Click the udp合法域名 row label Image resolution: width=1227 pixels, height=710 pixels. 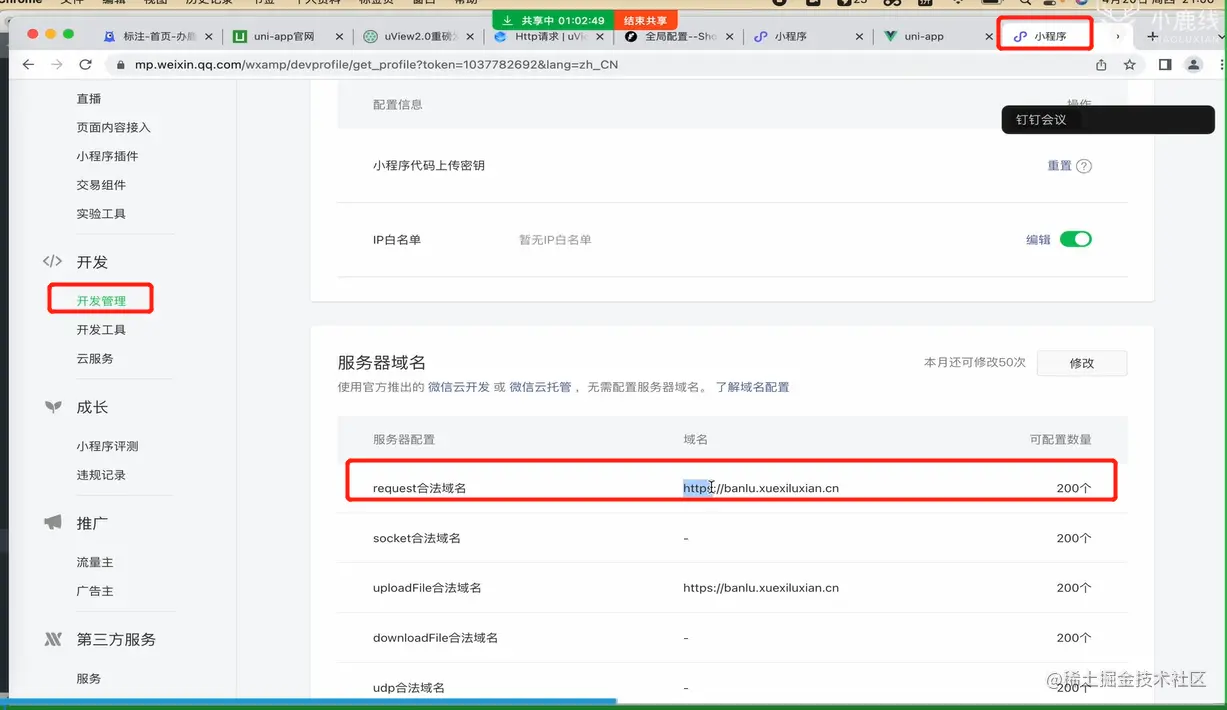point(408,688)
